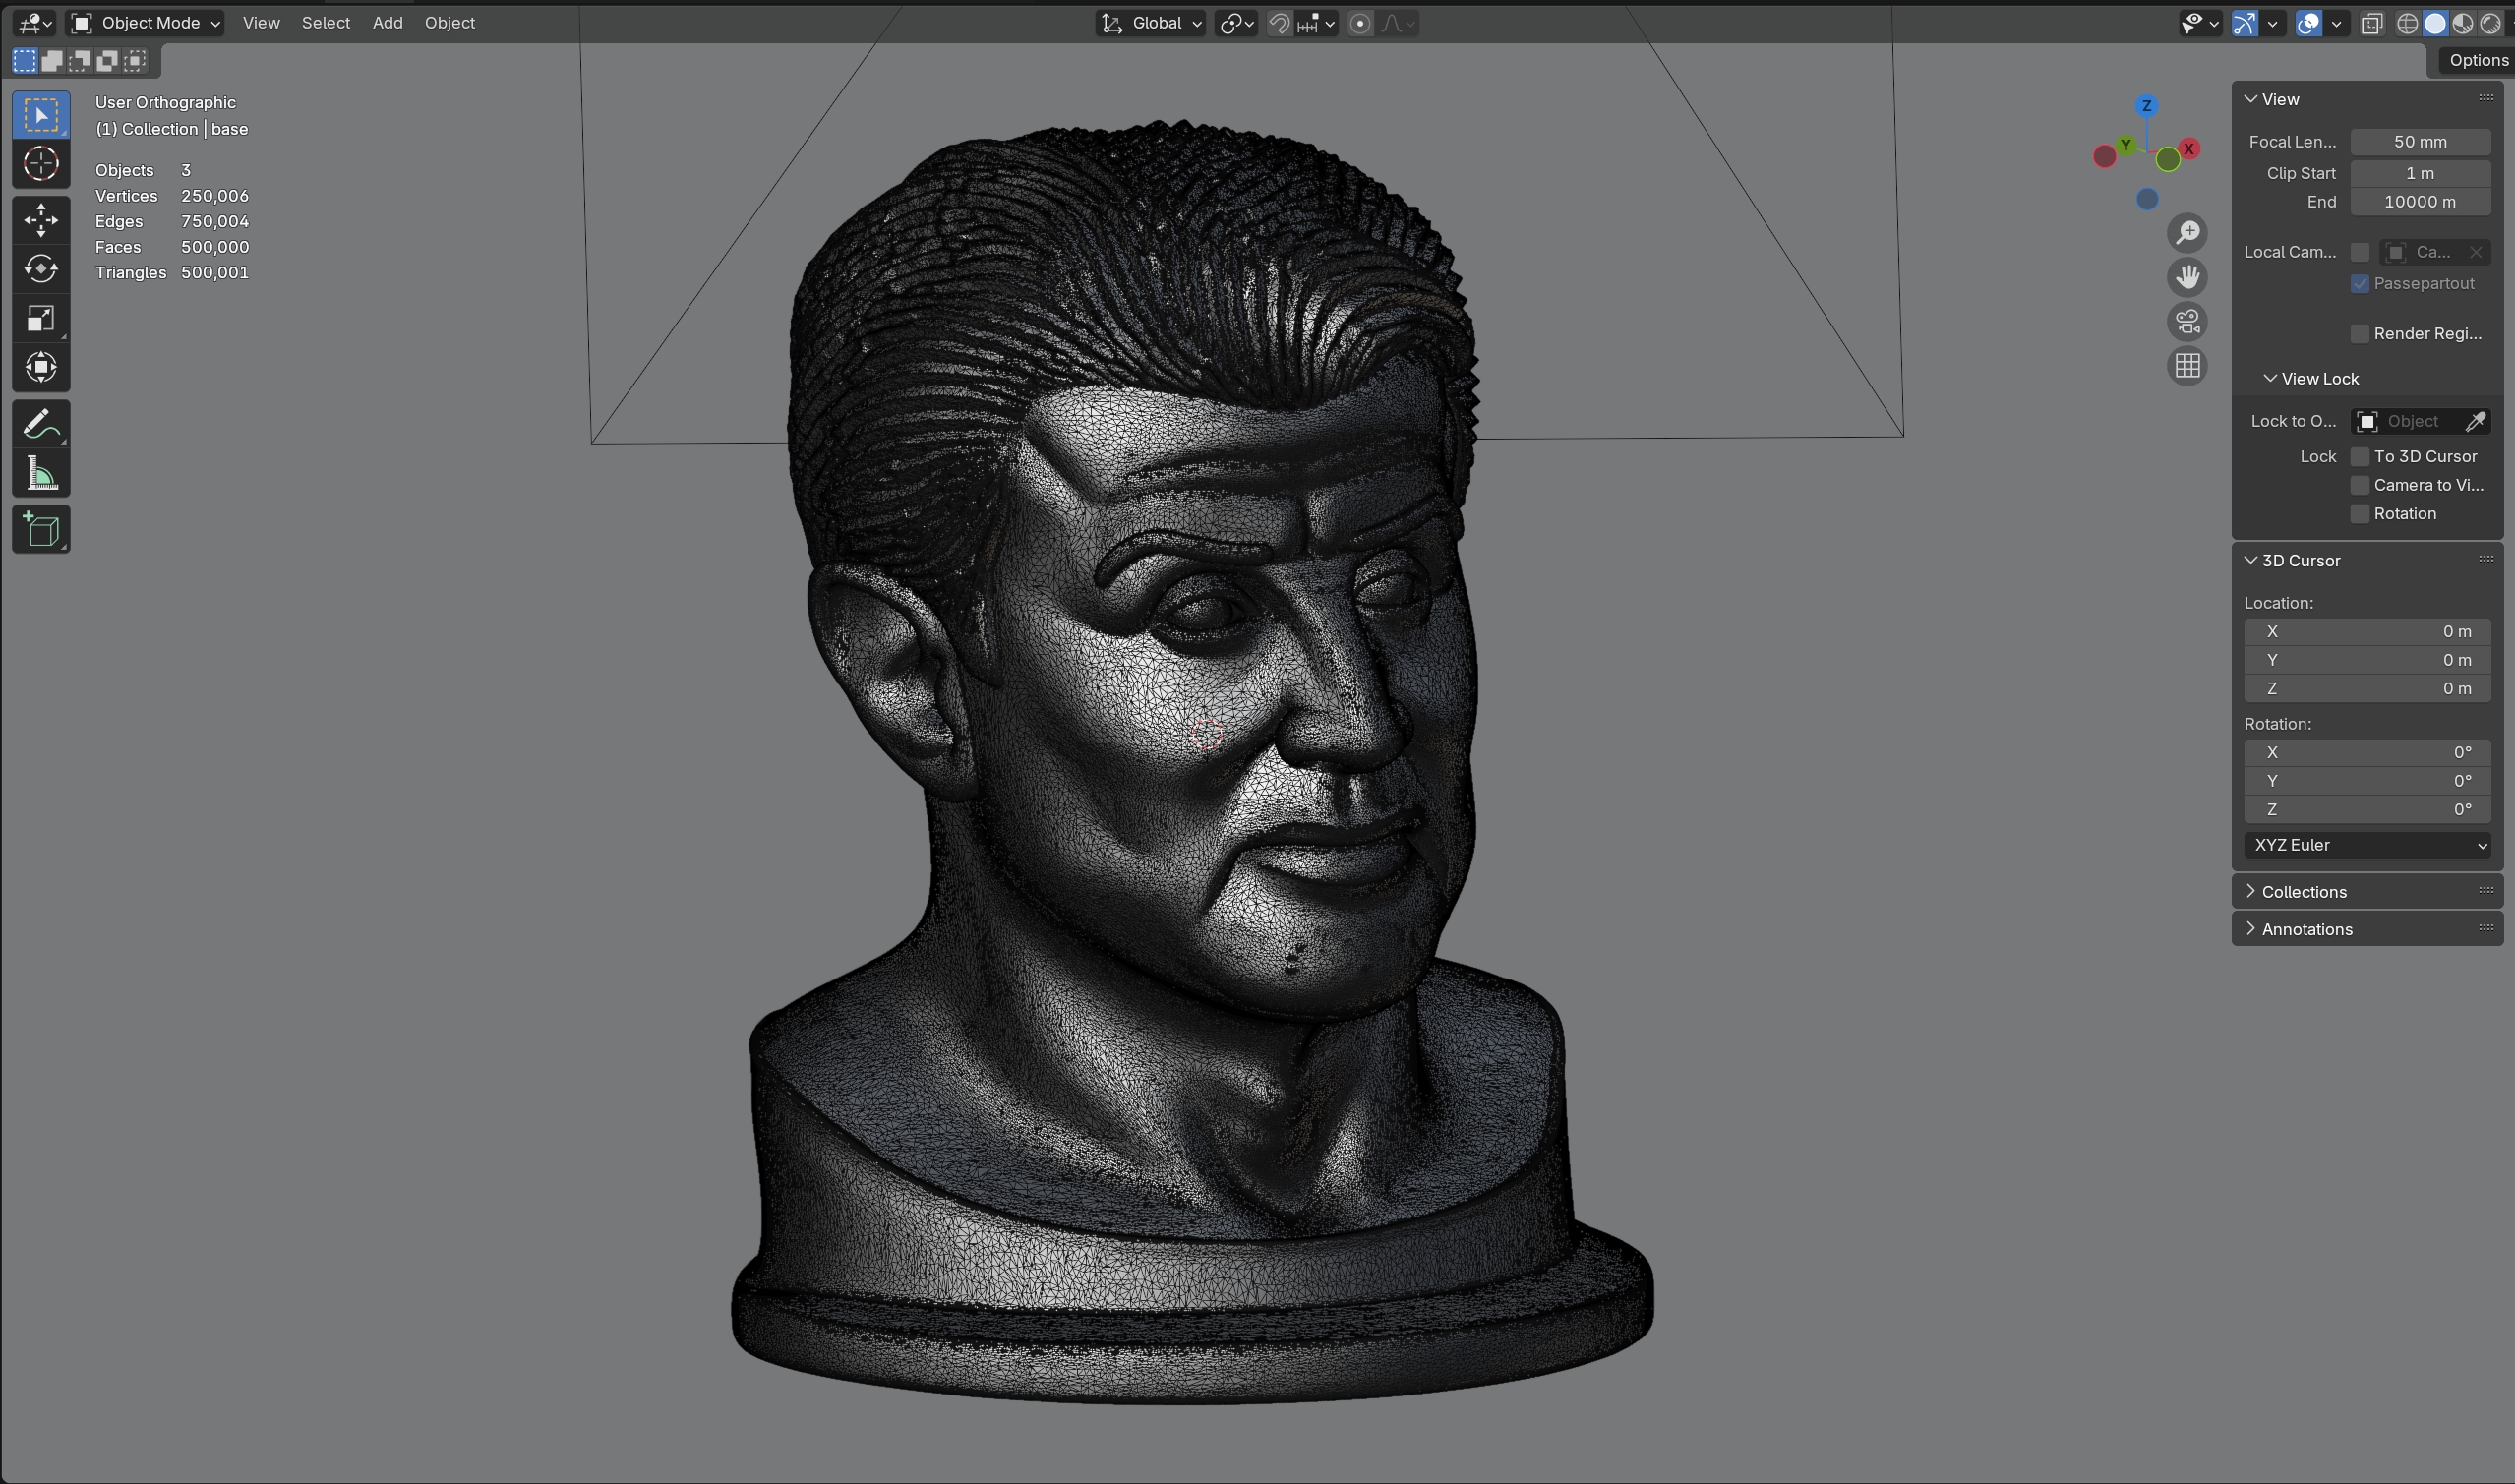Select the 3D Cursor tool
This screenshot has height=1484, width=2515.
[41, 164]
